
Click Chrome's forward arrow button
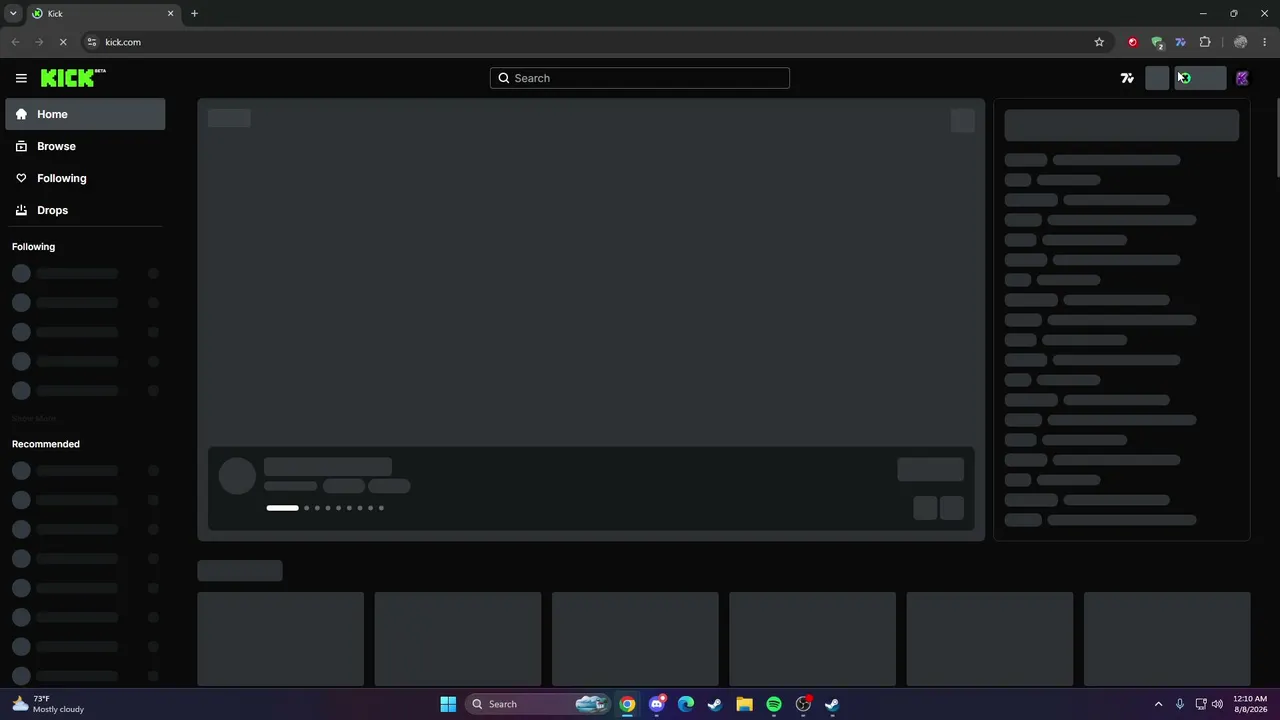39,42
